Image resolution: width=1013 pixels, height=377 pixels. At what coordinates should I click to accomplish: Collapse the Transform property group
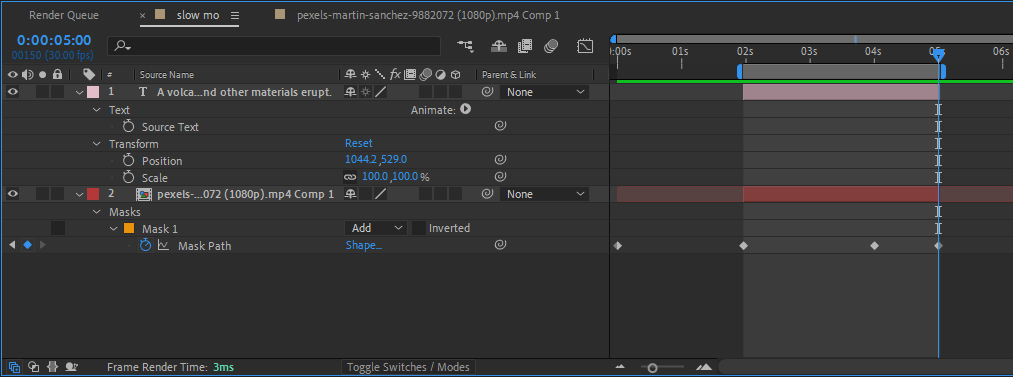tap(96, 144)
